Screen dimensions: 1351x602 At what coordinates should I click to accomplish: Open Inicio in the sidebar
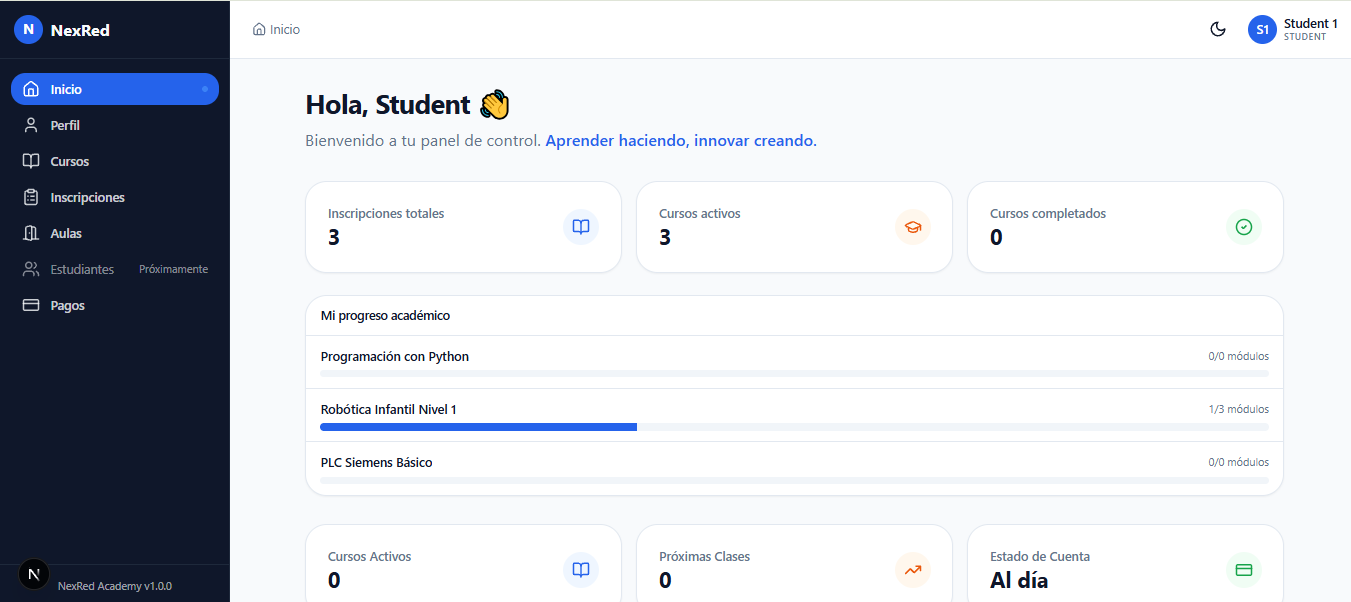point(115,89)
